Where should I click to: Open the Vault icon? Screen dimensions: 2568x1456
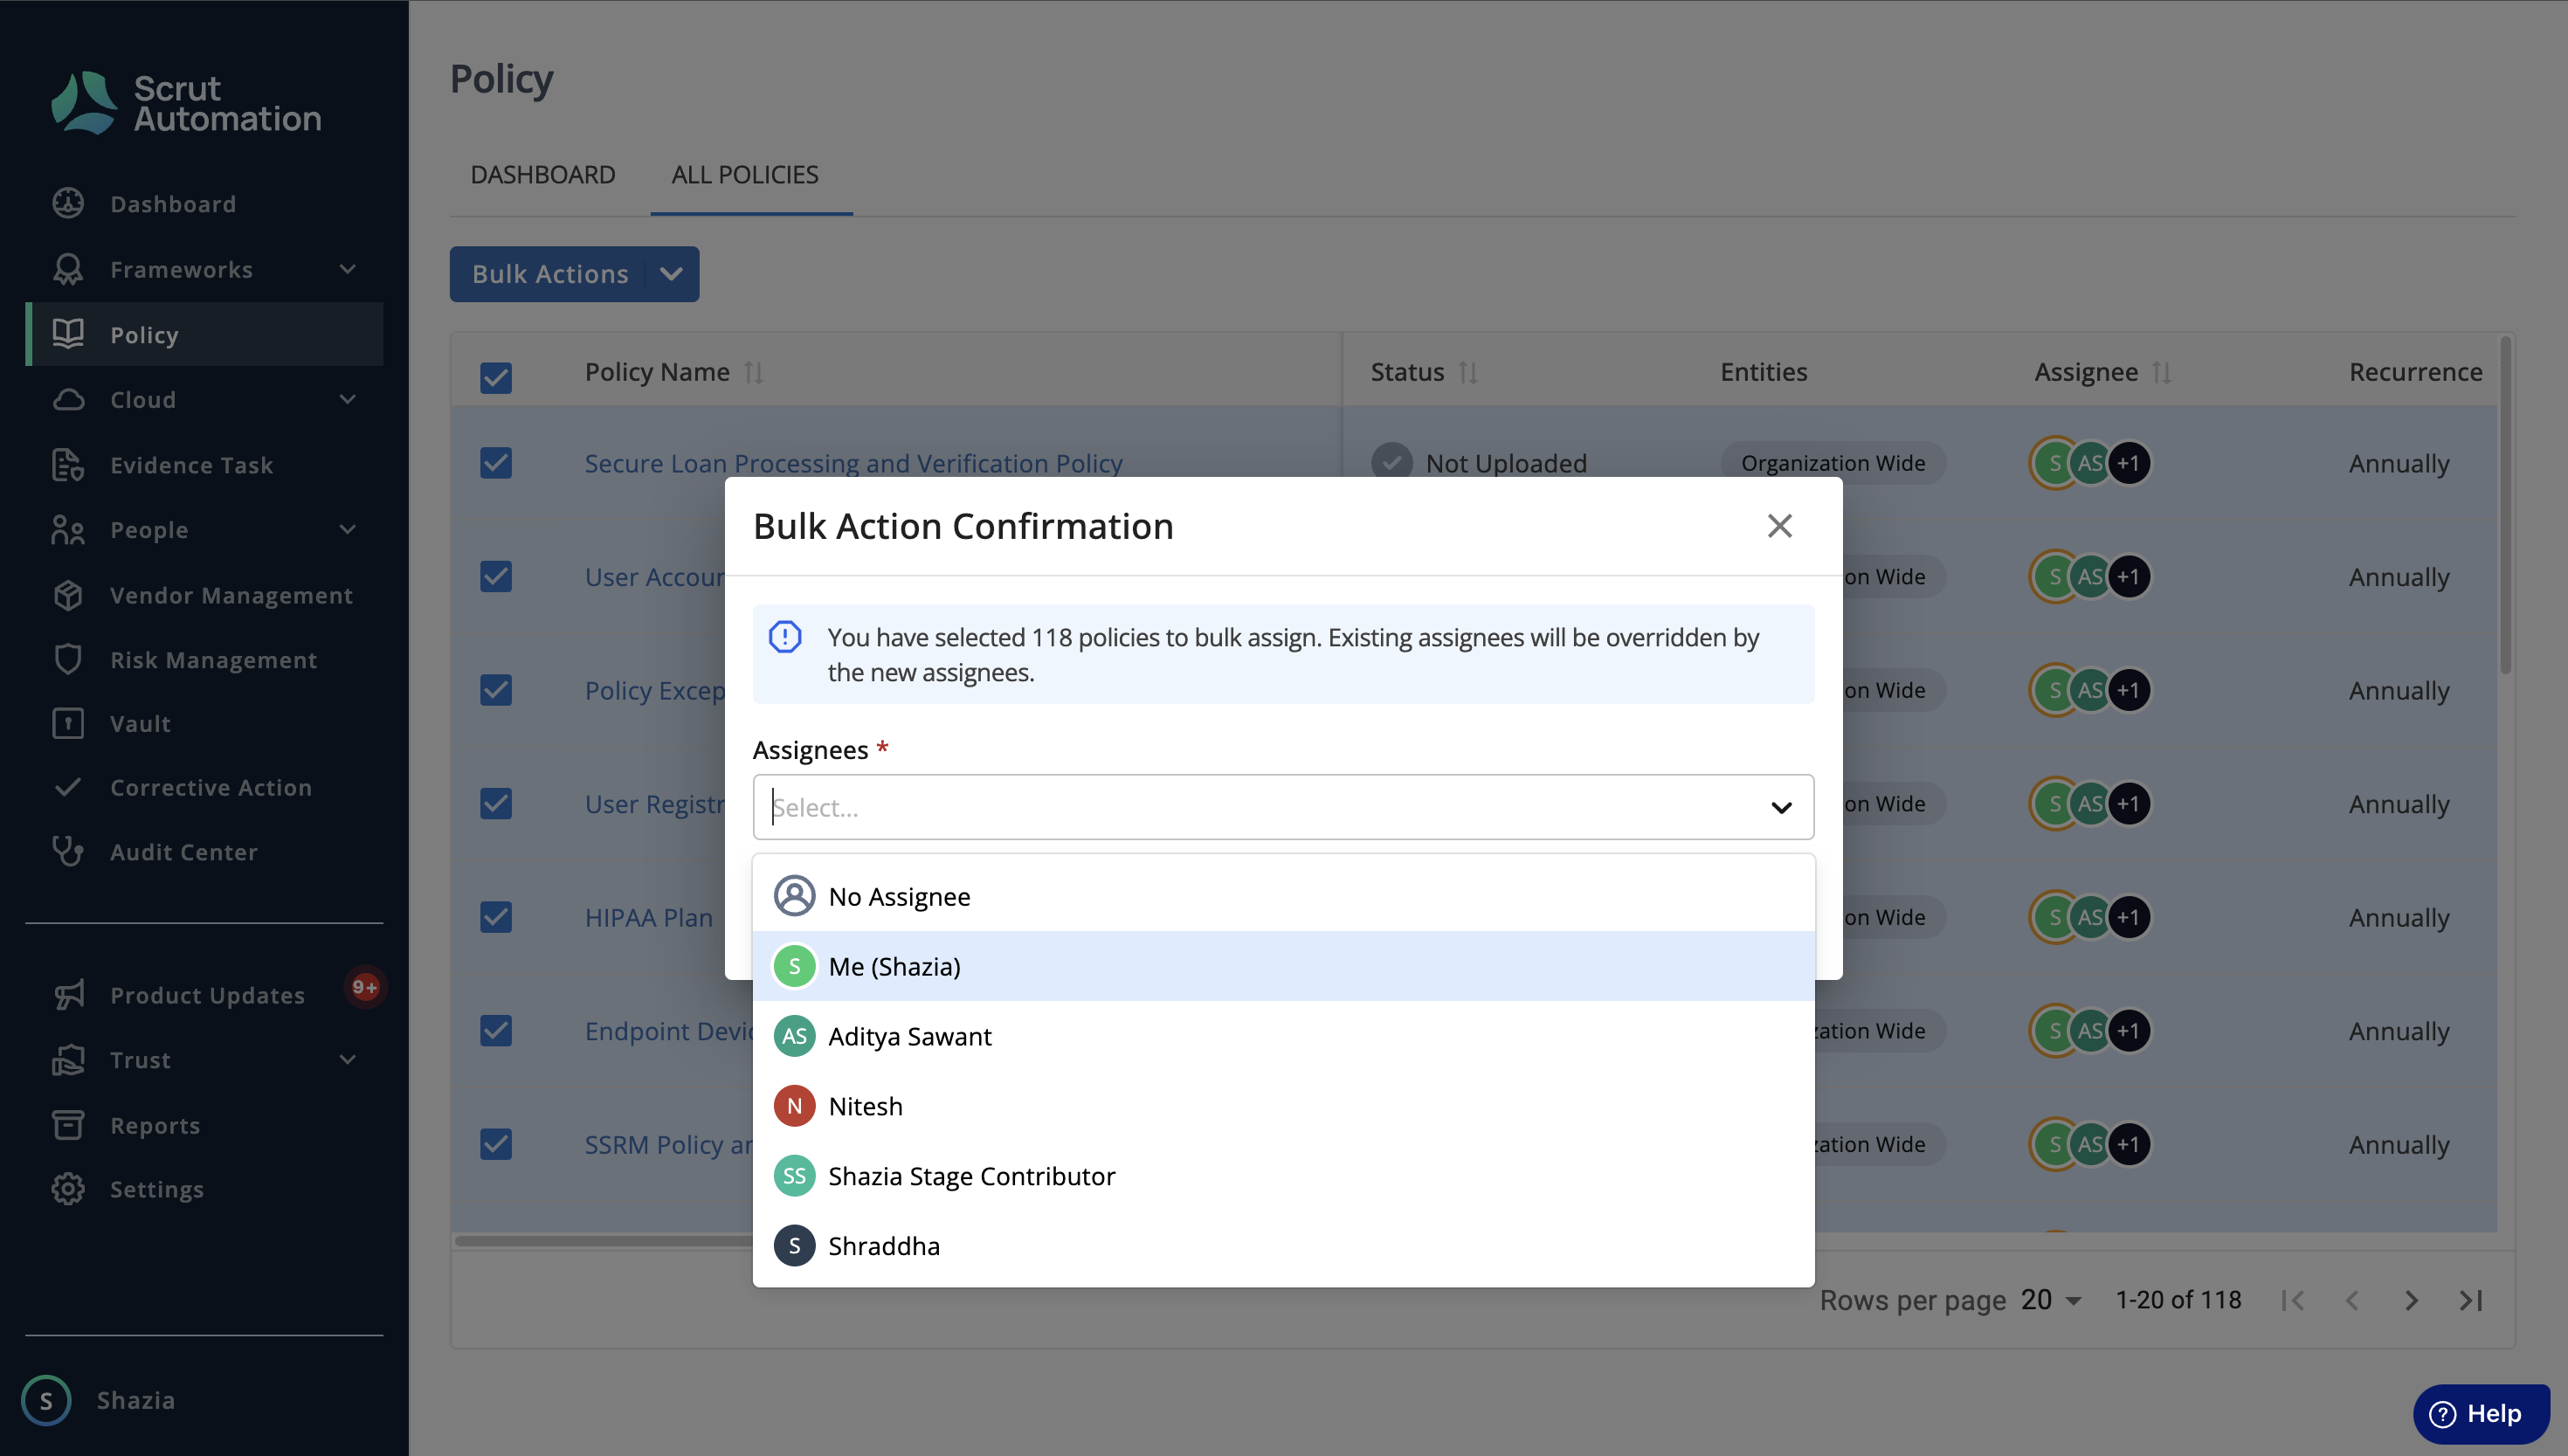[x=68, y=723]
